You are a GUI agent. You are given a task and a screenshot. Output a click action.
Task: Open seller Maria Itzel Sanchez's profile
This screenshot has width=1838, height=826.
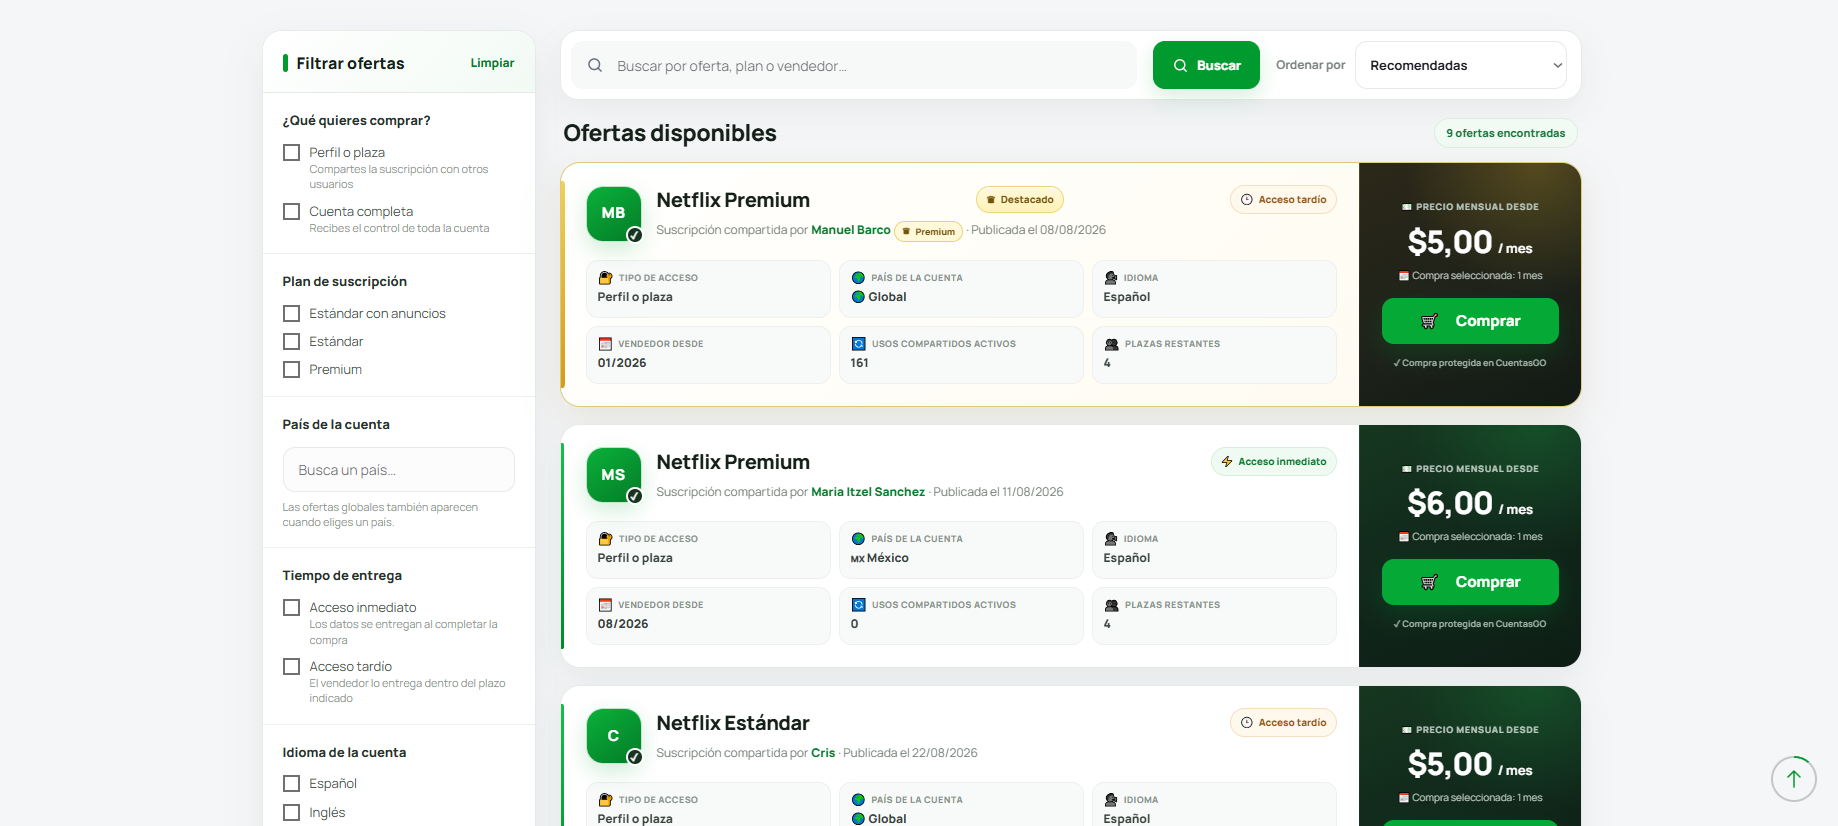pyautogui.click(x=868, y=492)
